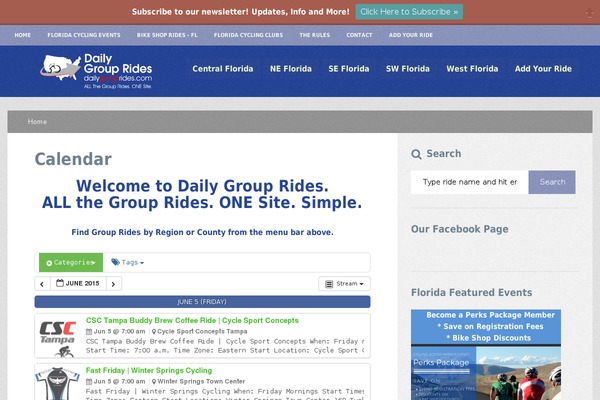Click Winter Springs Town Center location
The image size is (600, 400).
click(199, 382)
